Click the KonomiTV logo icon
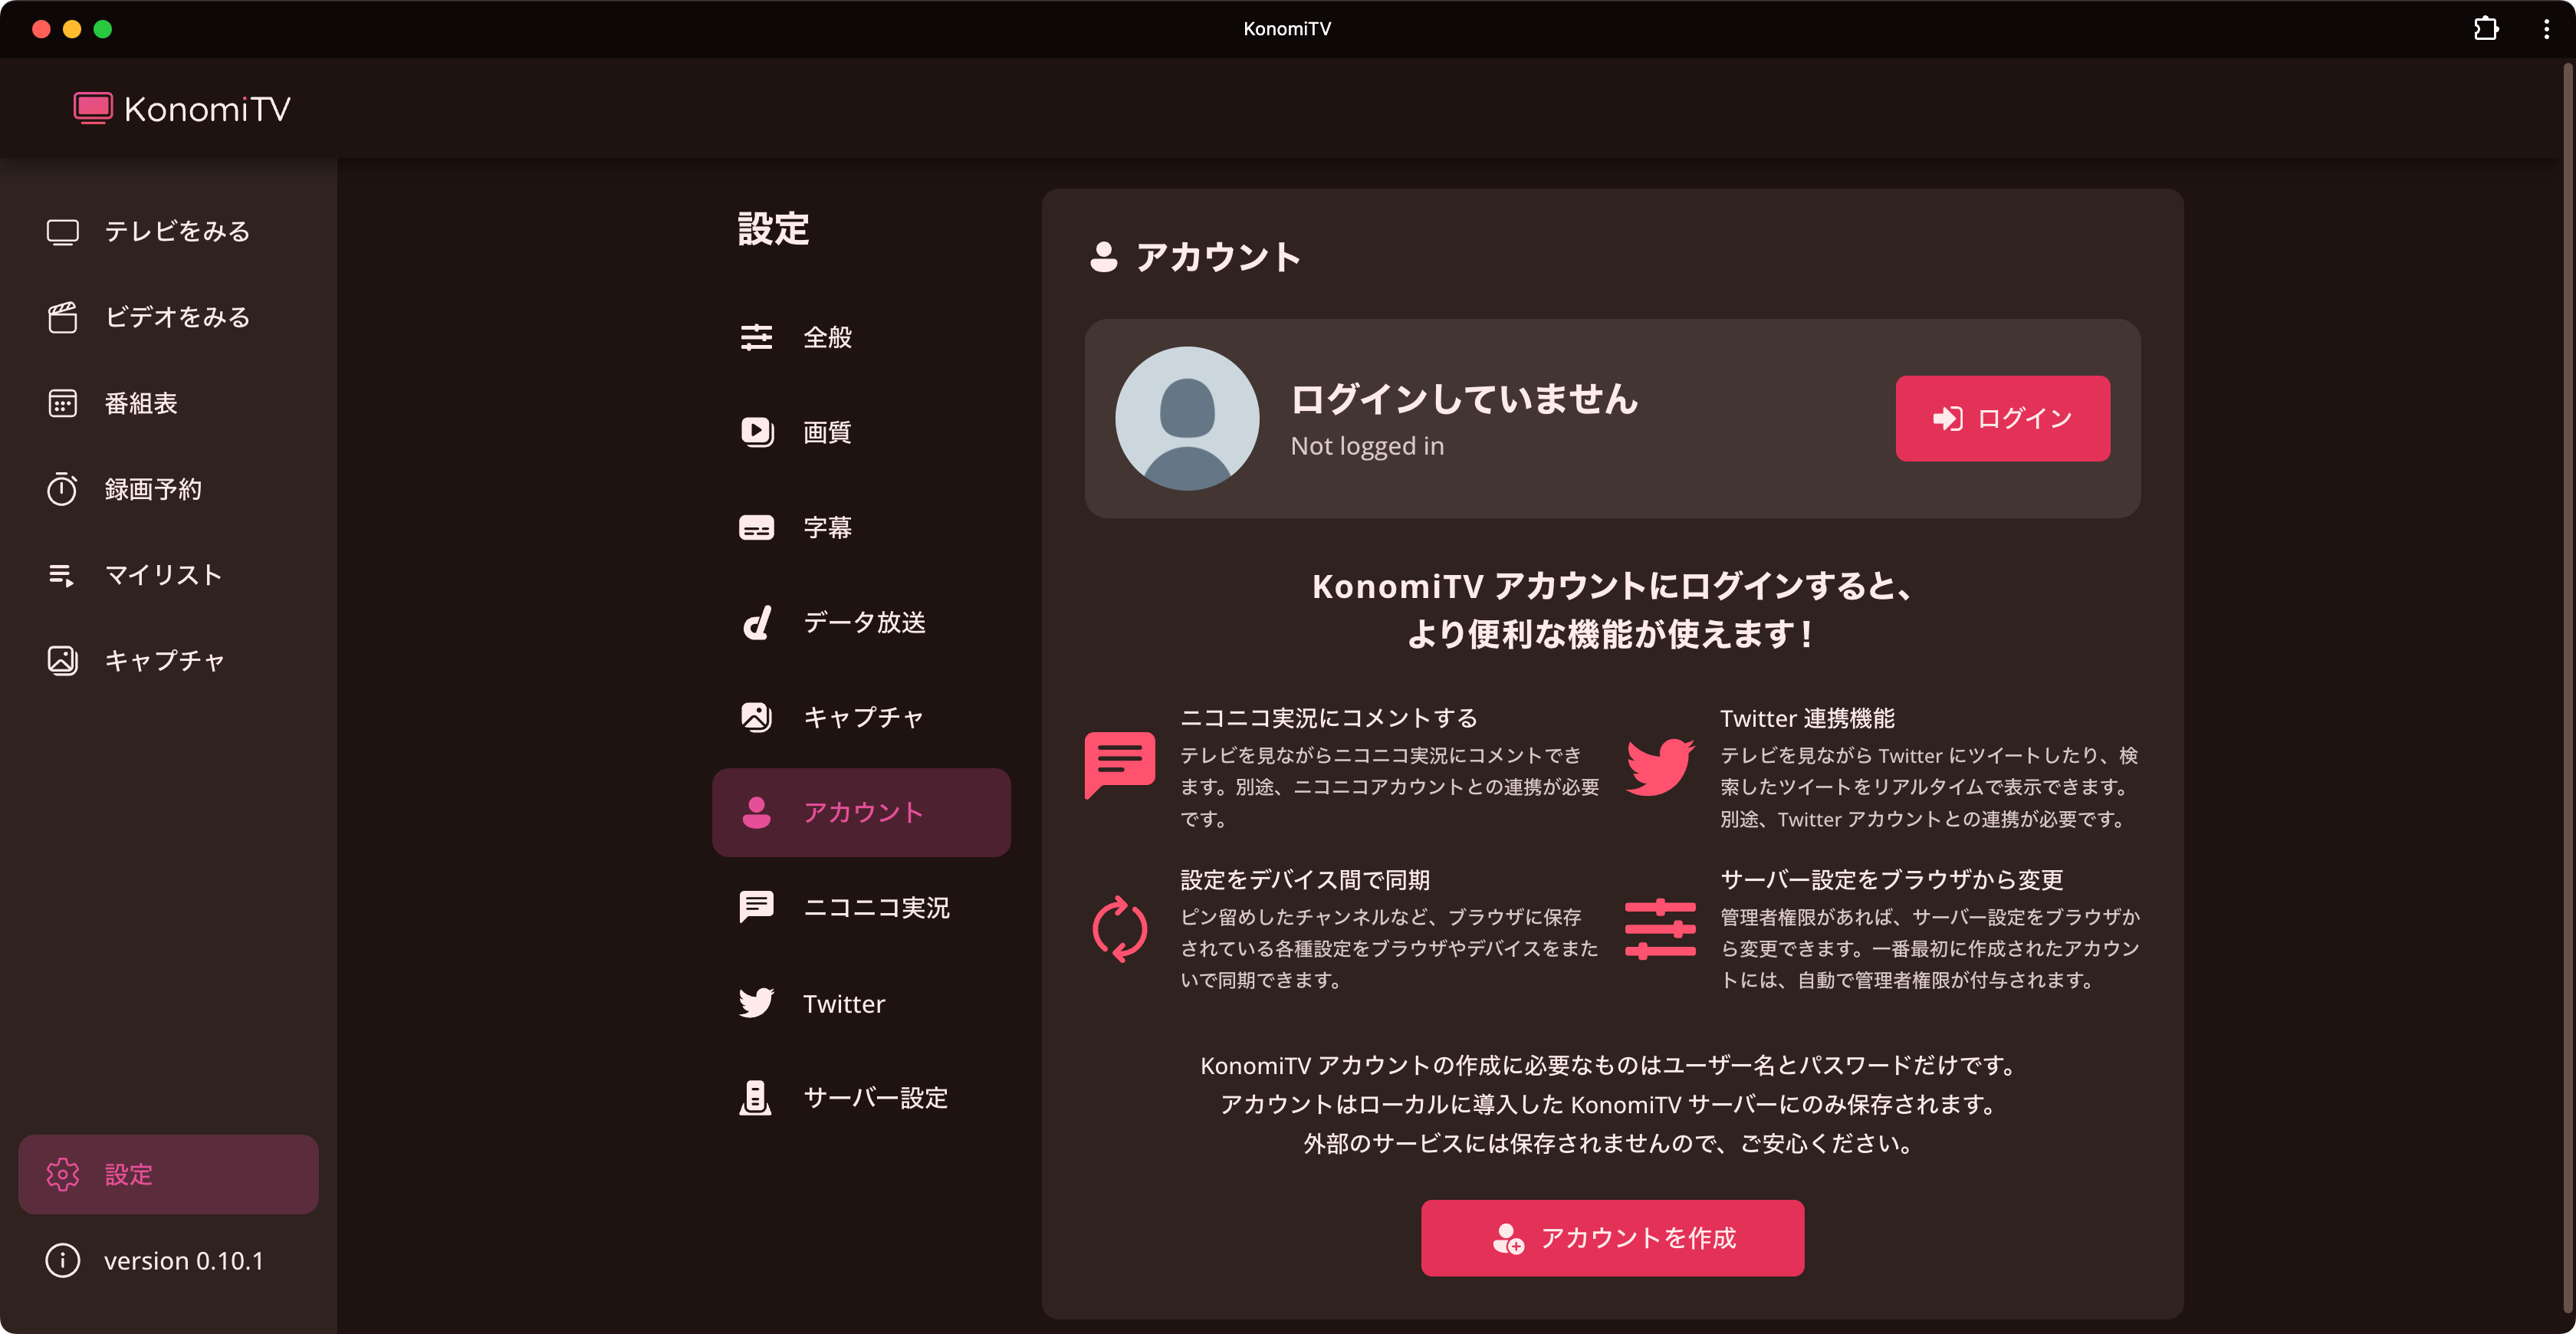The width and height of the screenshot is (2576, 1334). [93, 108]
